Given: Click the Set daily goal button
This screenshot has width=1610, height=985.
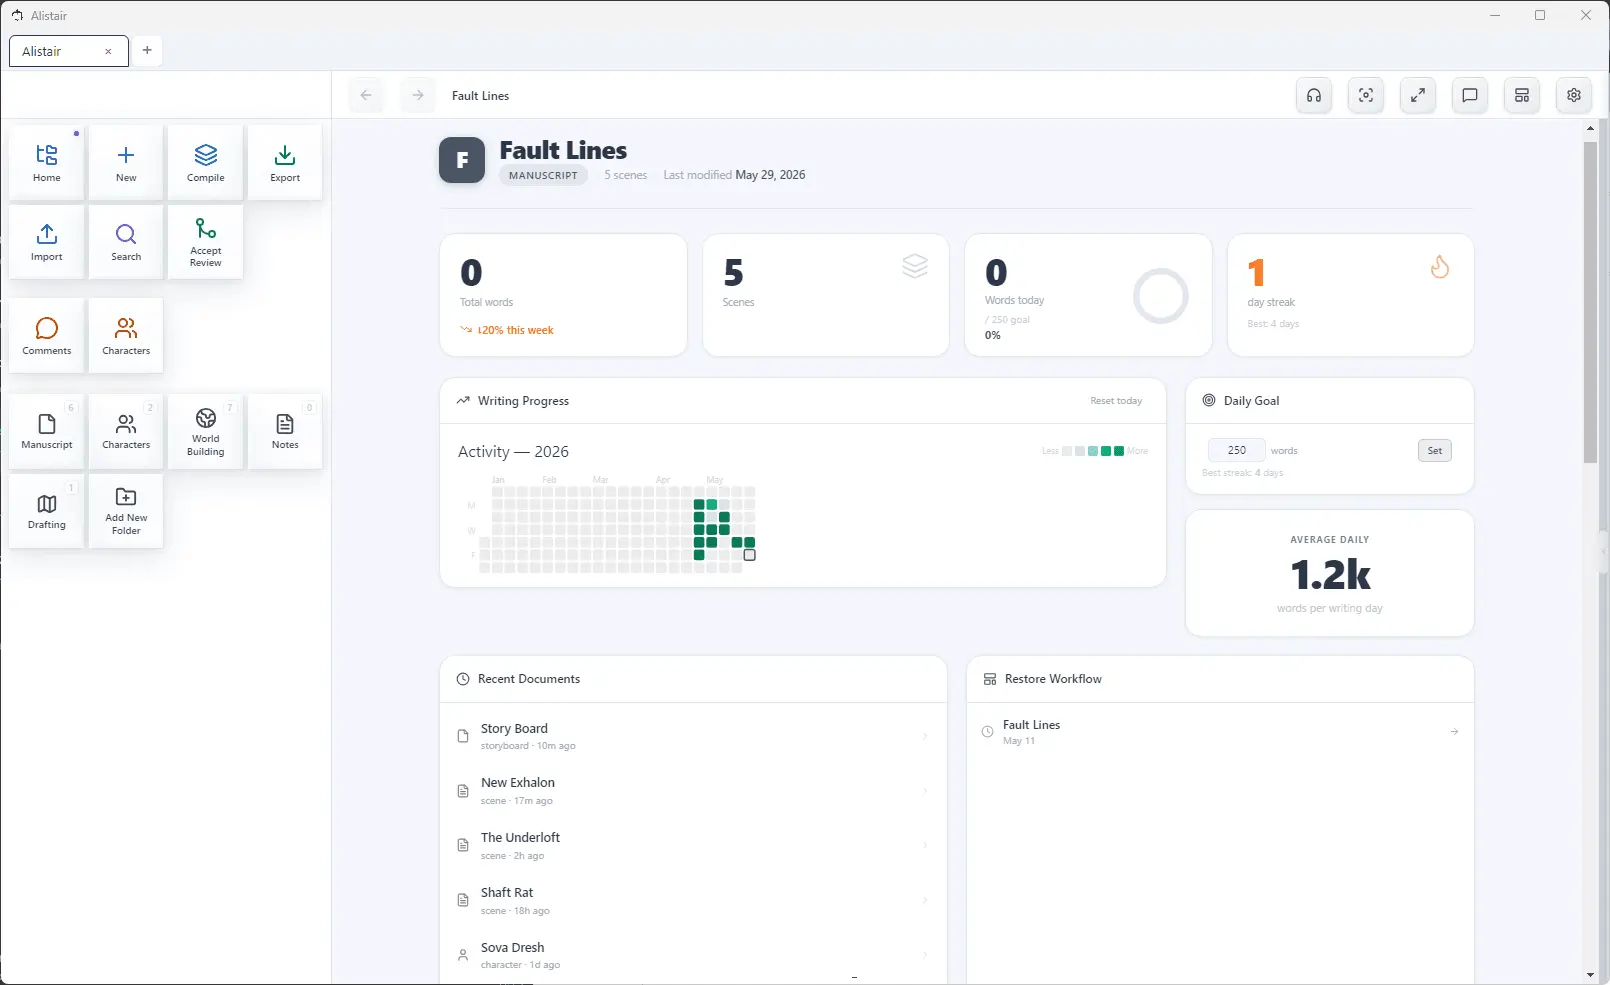Looking at the screenshot, I should (1435, 450).
